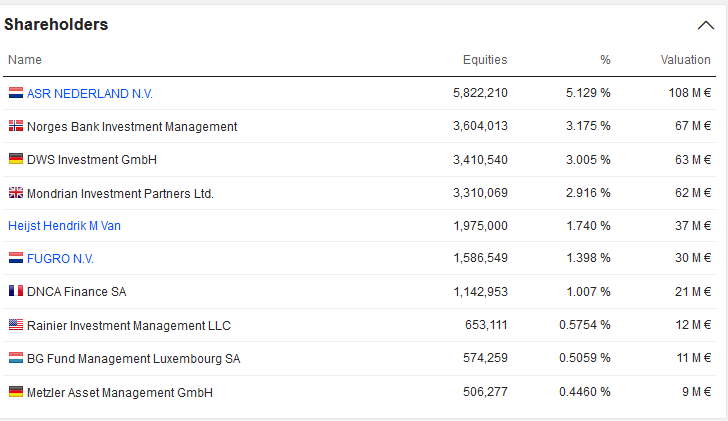Click the % column header
Viewport: 728px width, 421px height.
[605, 60]
